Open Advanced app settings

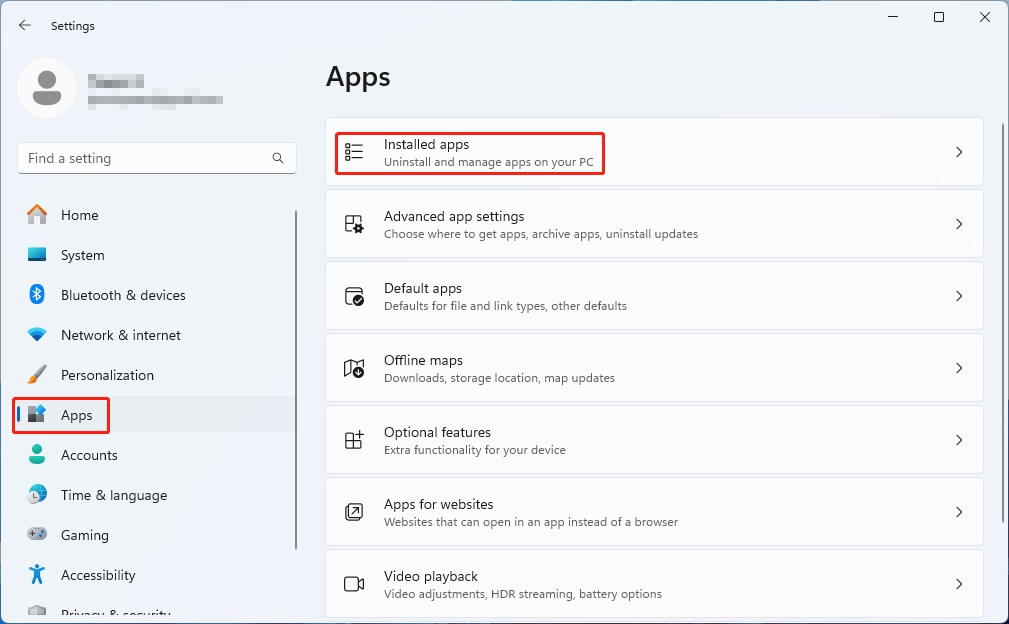coord(654,224)
